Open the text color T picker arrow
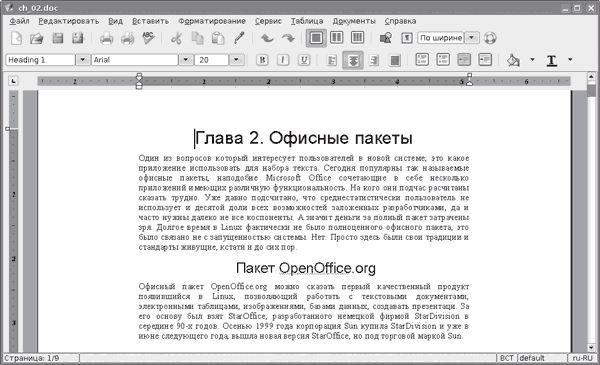Screen dimensions: 600x365 tap(570, 60)
